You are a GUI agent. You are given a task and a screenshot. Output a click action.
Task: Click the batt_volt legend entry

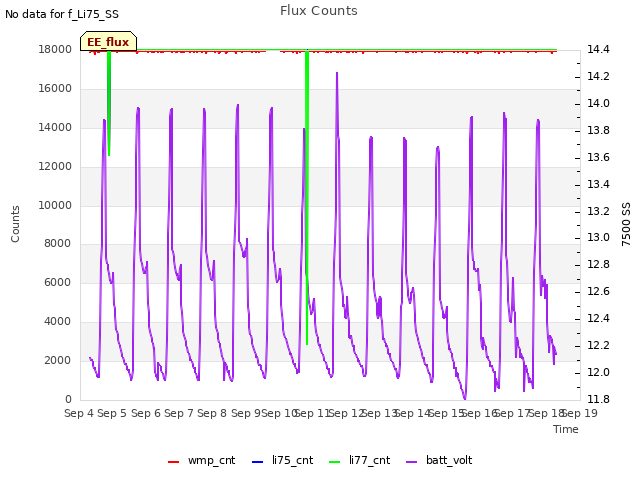[x=439, y=460]
